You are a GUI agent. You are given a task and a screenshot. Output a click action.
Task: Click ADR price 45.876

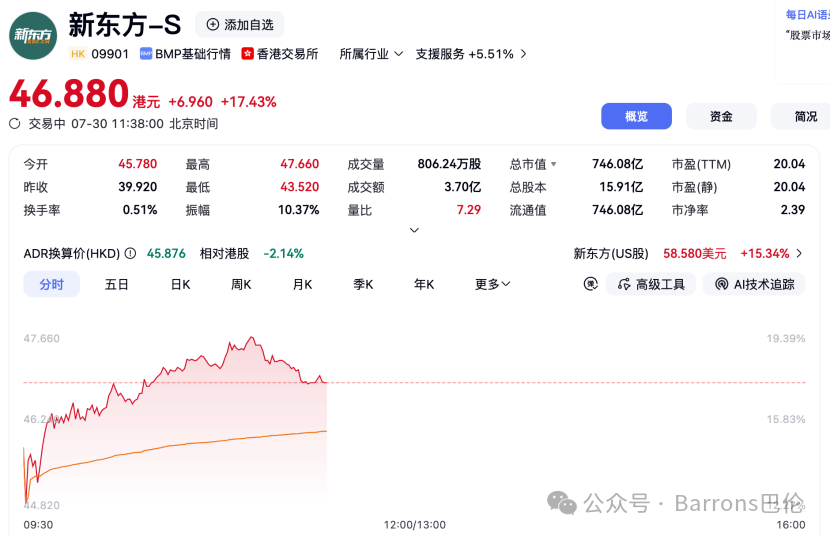tap(166, 253)
